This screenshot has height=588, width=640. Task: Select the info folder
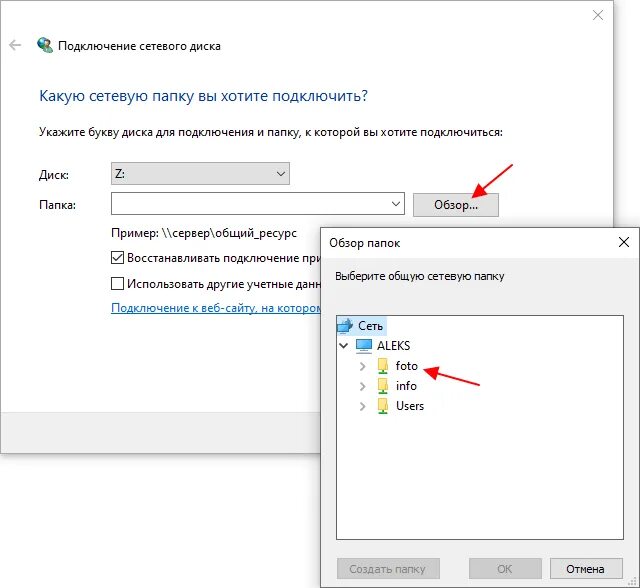[x=406, y=386]
